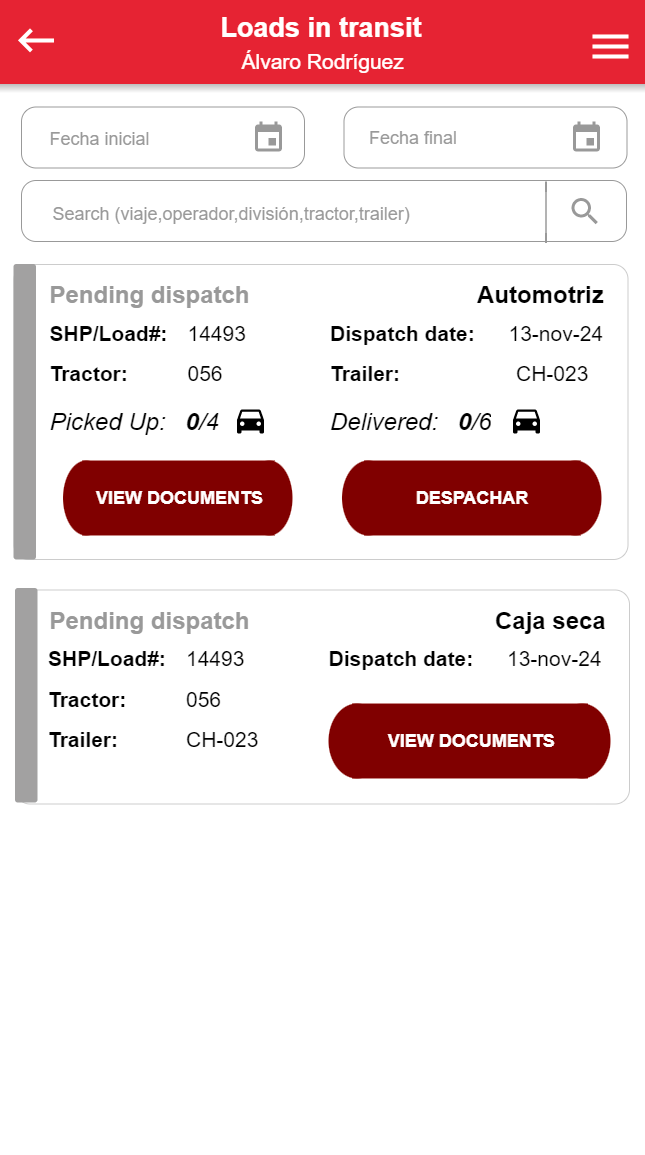Screen dimensions: 645x1155
Task: Open the hamburger menu
Action: (x=610, y=47)
